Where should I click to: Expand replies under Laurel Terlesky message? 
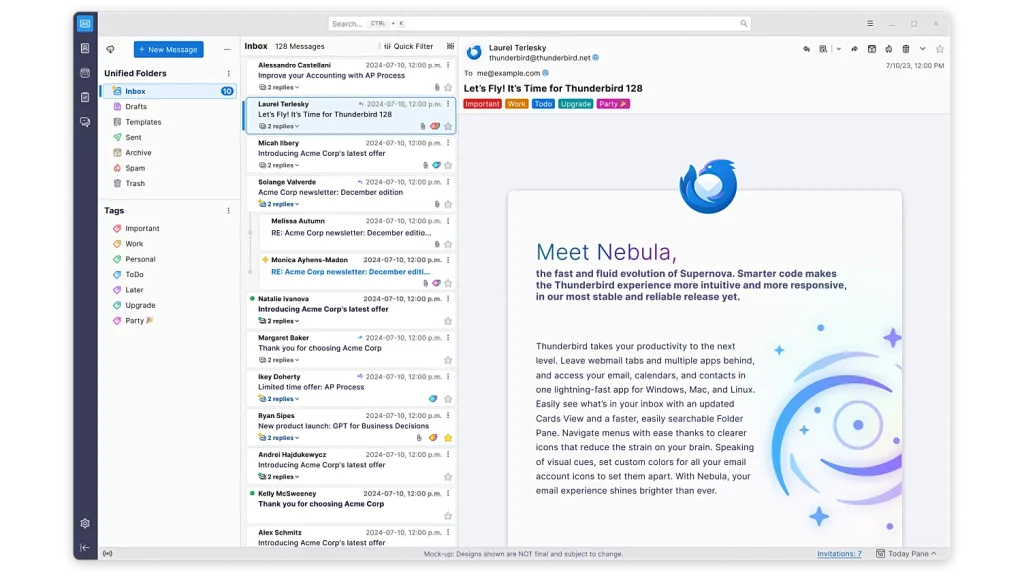pyautogui.click(x=280, y=127)
